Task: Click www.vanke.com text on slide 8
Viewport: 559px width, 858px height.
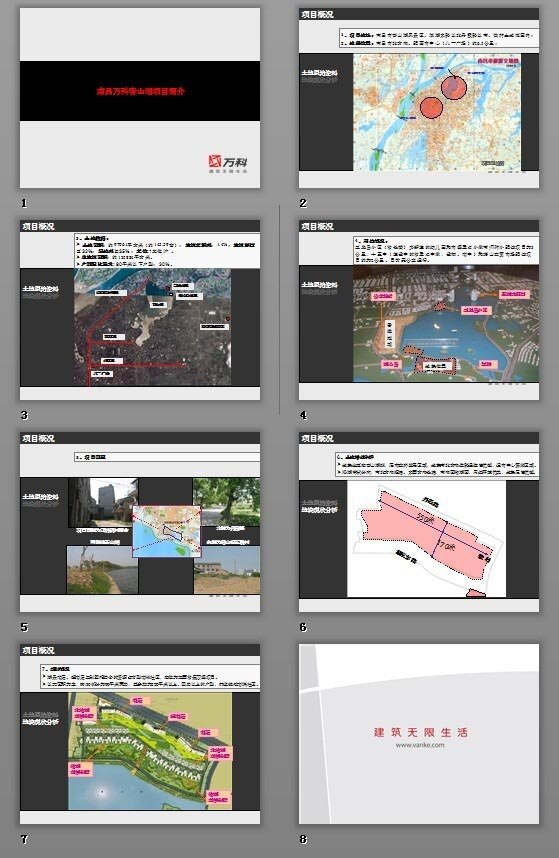Action: click(x=420, y=745)
